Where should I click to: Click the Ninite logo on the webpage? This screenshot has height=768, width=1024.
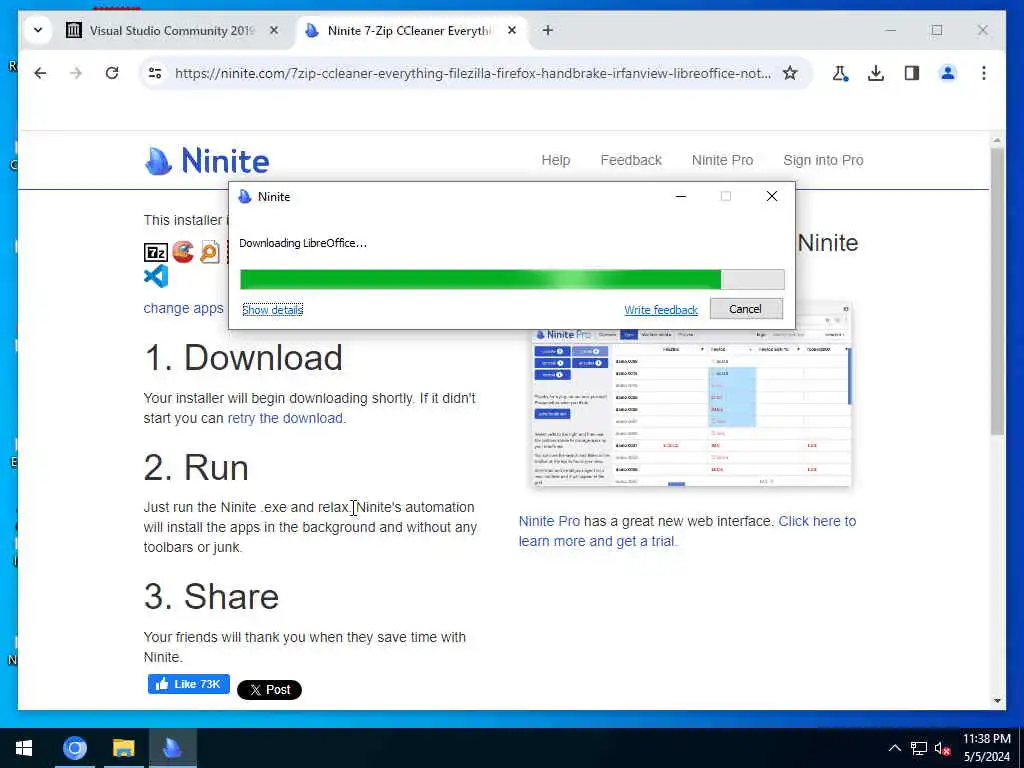click(206, 161)
